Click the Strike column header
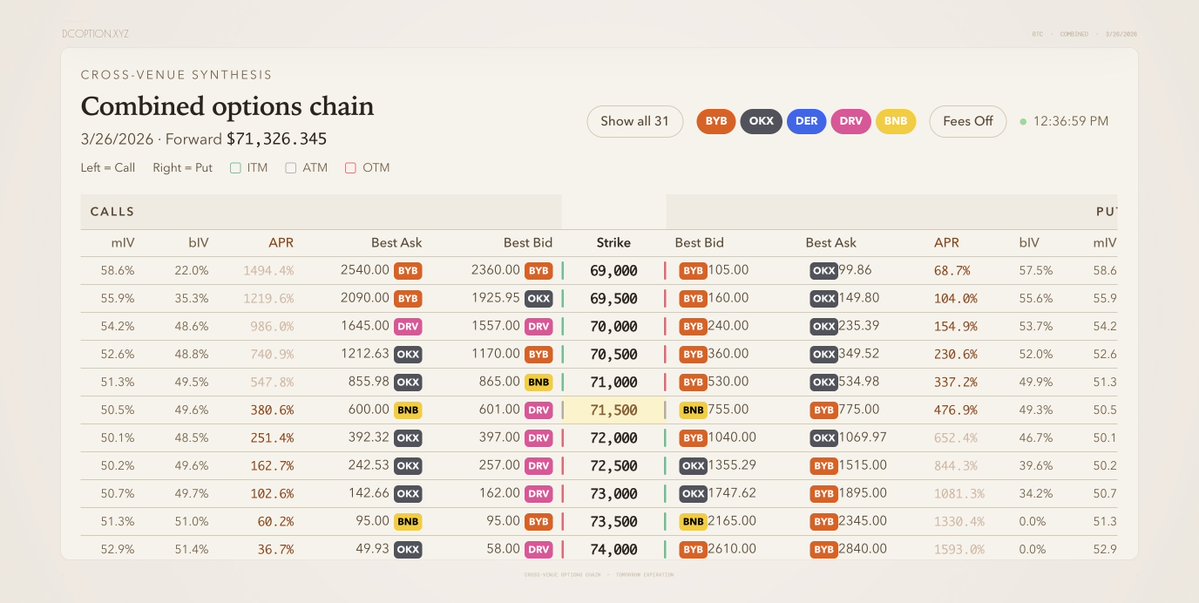The image size is (1199, 603). click(x=613, y=243)
